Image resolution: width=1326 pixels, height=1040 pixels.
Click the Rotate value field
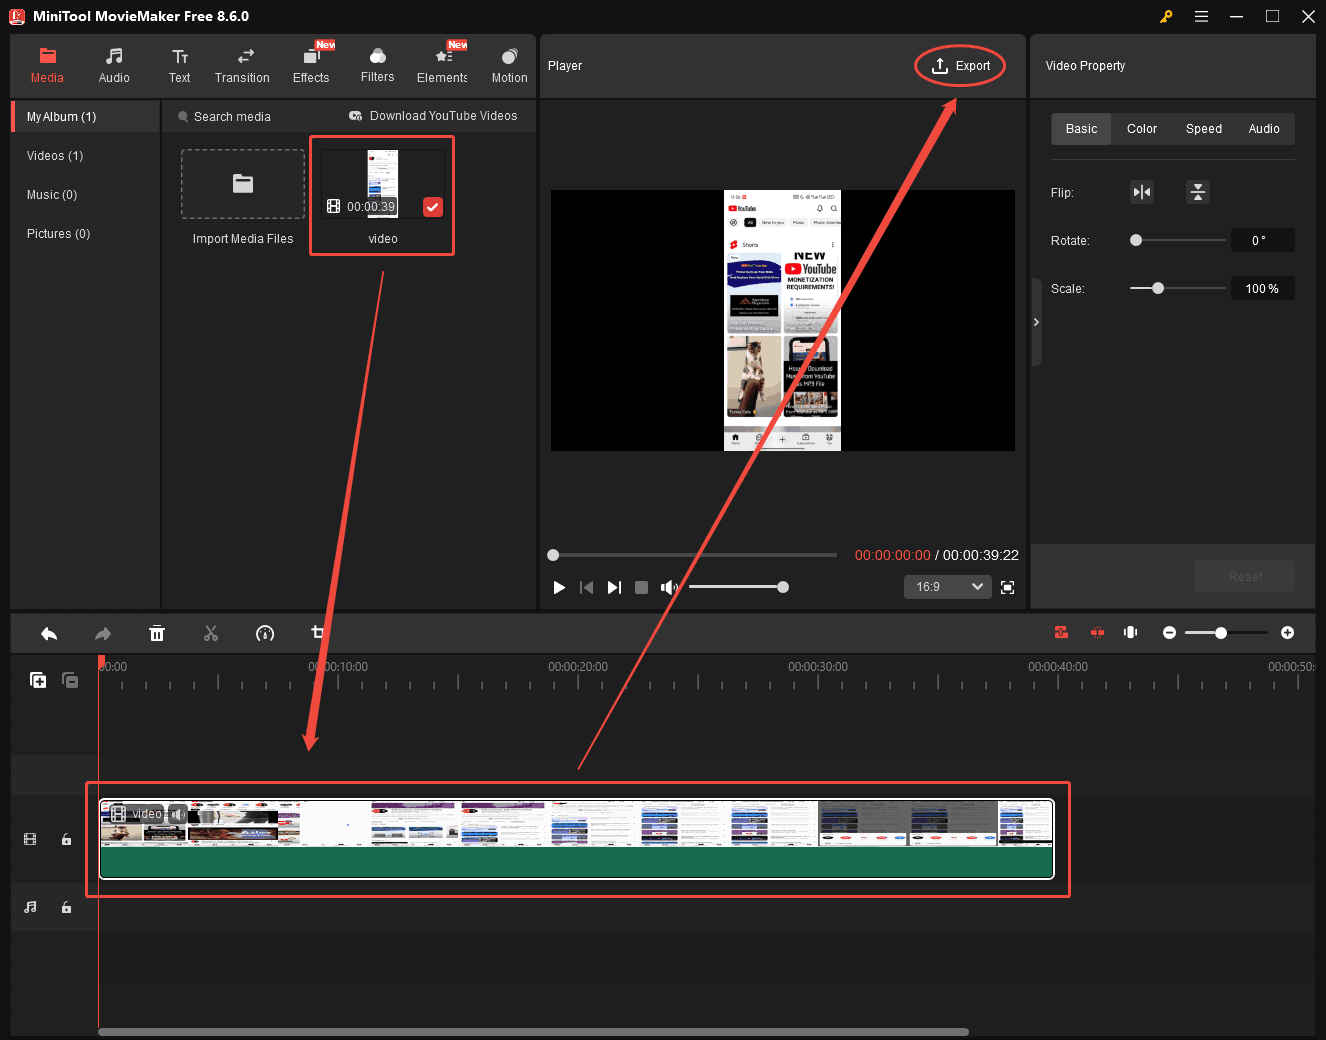pyautogui.click(x=1262, y=240)
